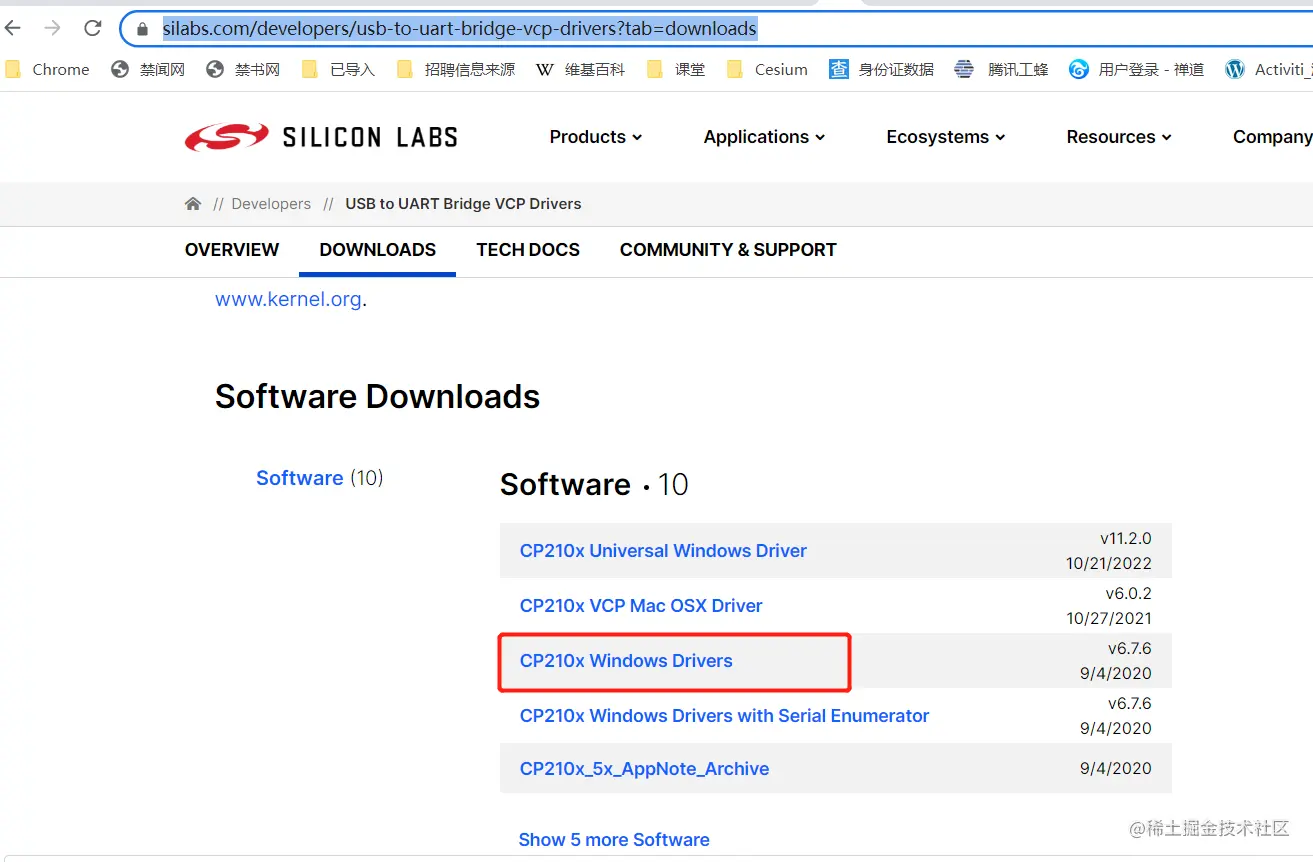Viewport: 1313px width, 862px height.
Task: Open the CP210x_5x_AppNote_Archive link
Action: [x=644, y=769]
